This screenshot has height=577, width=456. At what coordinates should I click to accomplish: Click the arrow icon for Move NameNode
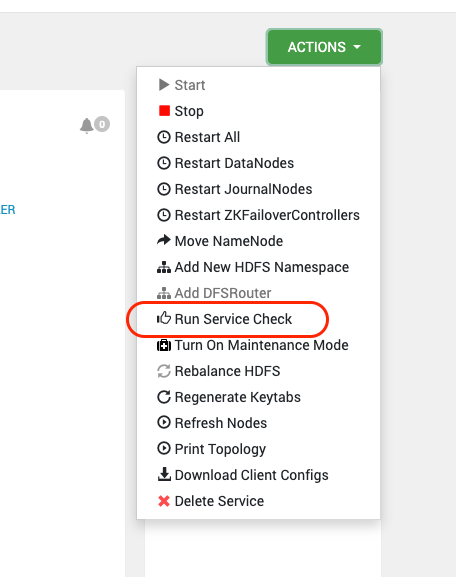coord(164,240)
